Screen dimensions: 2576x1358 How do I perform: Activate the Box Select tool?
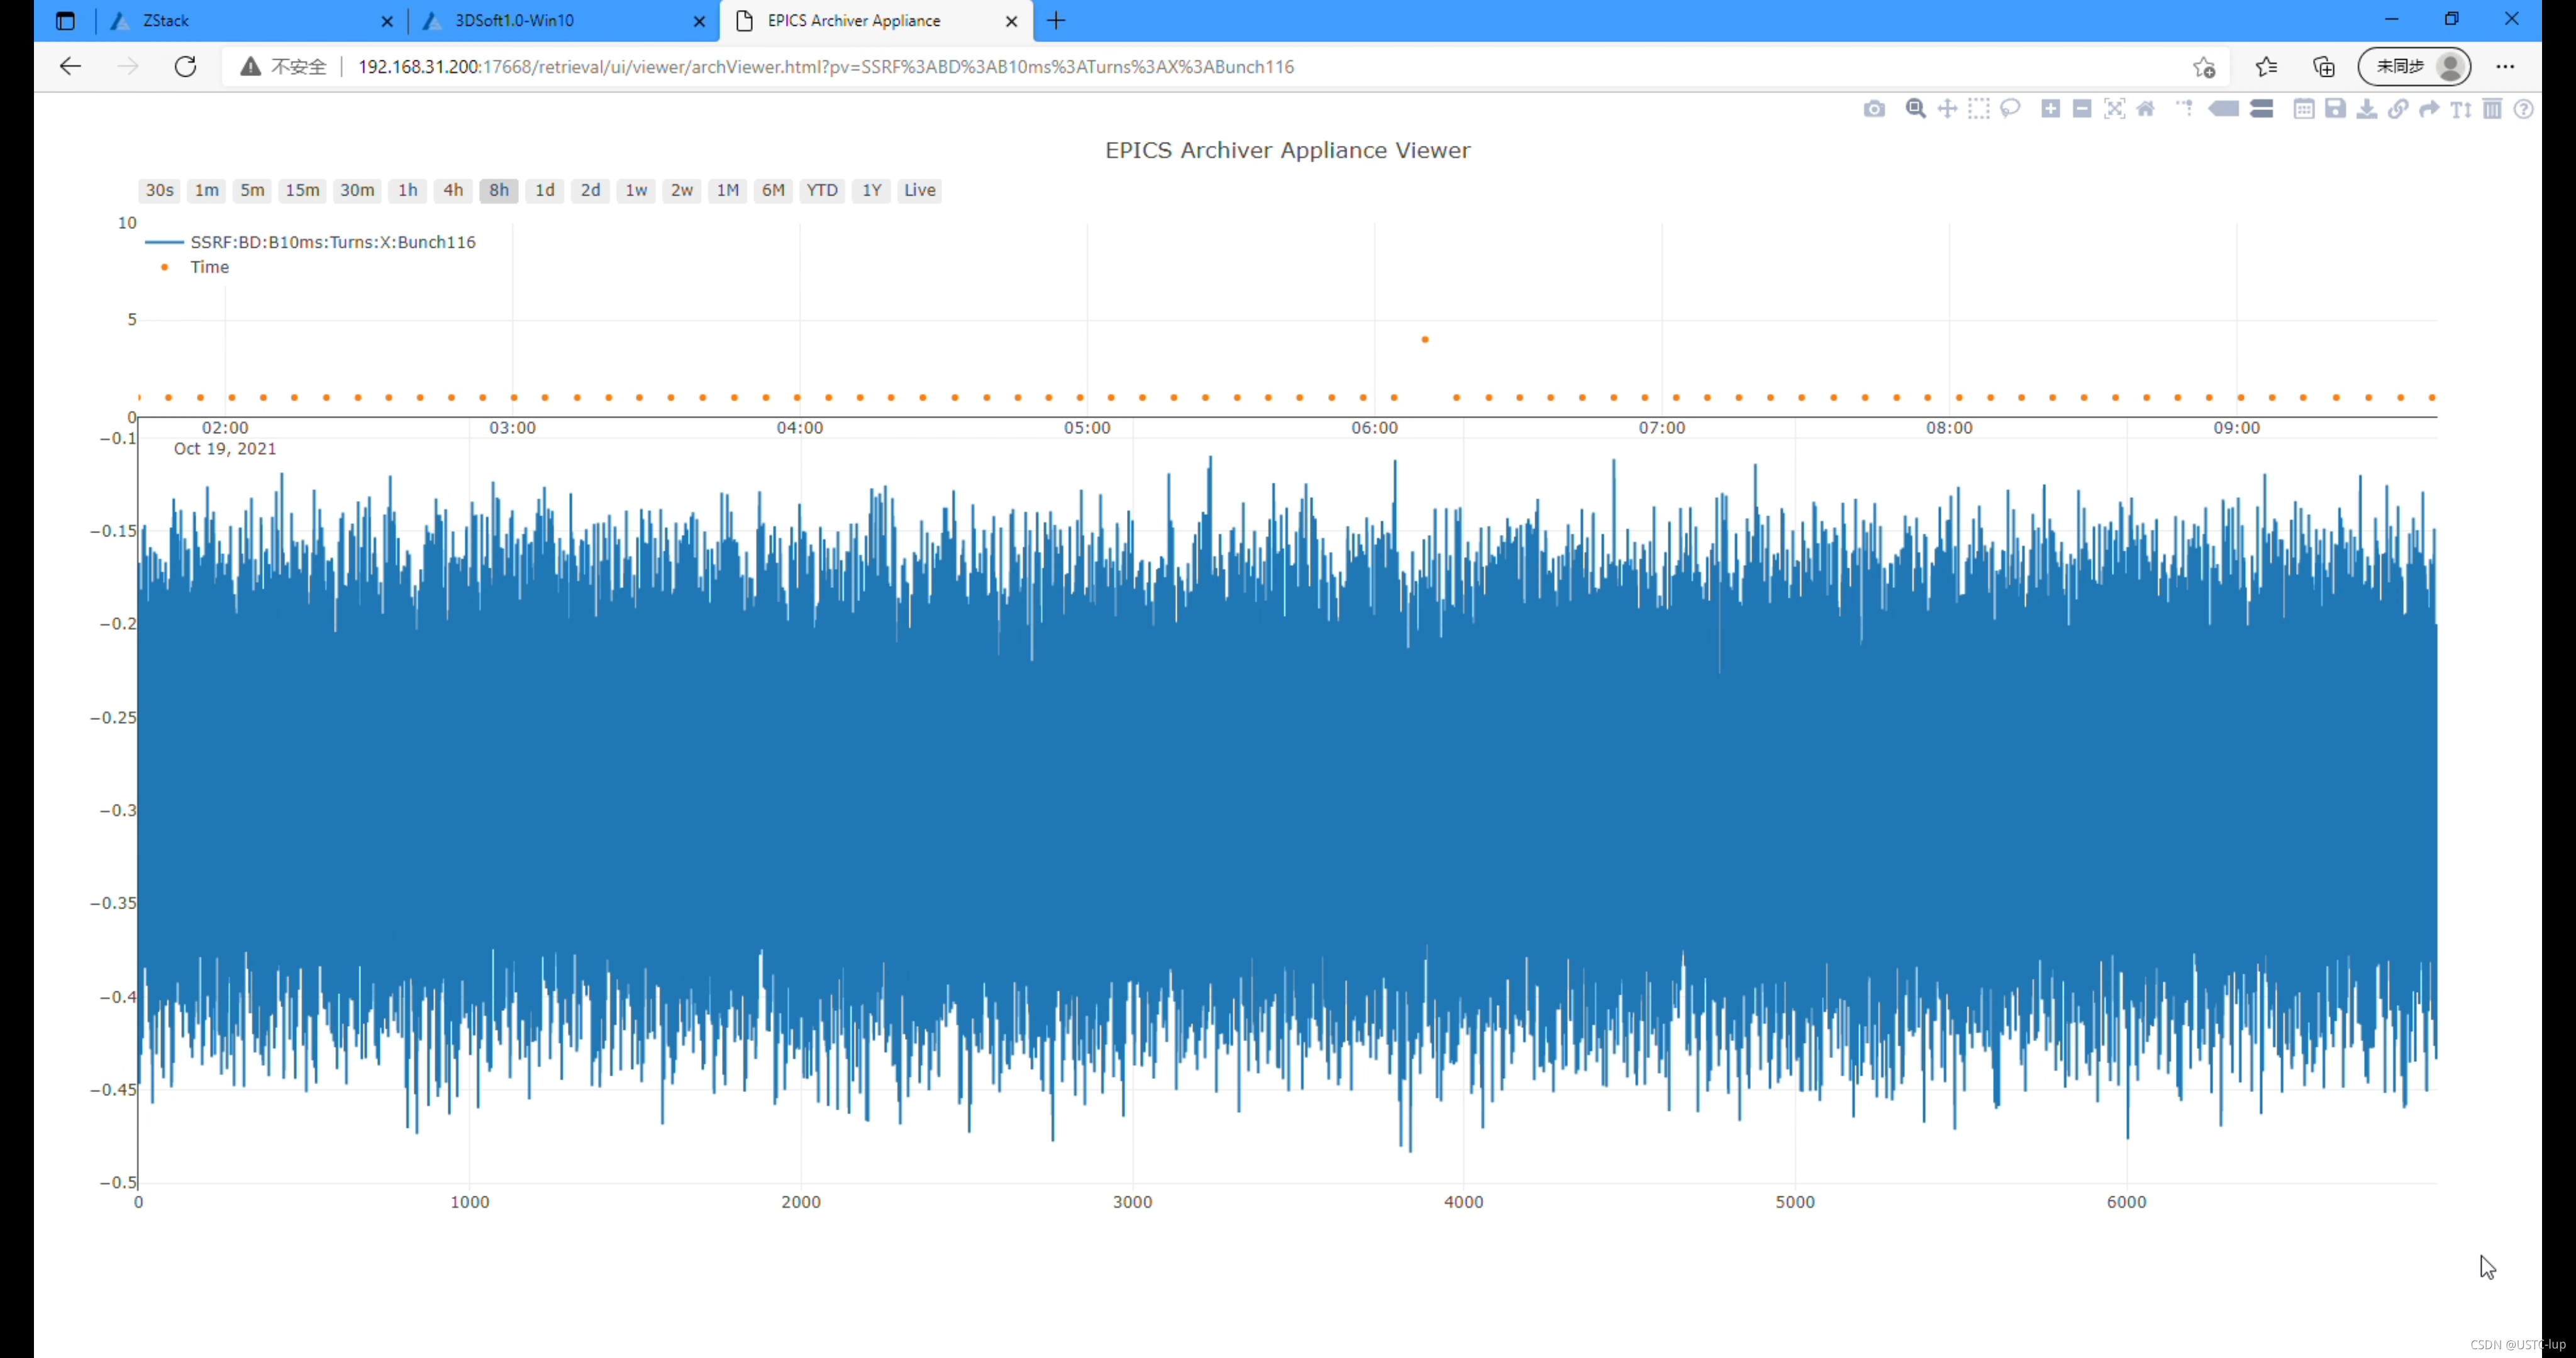pyautogui.click(x=1978, y=109)
